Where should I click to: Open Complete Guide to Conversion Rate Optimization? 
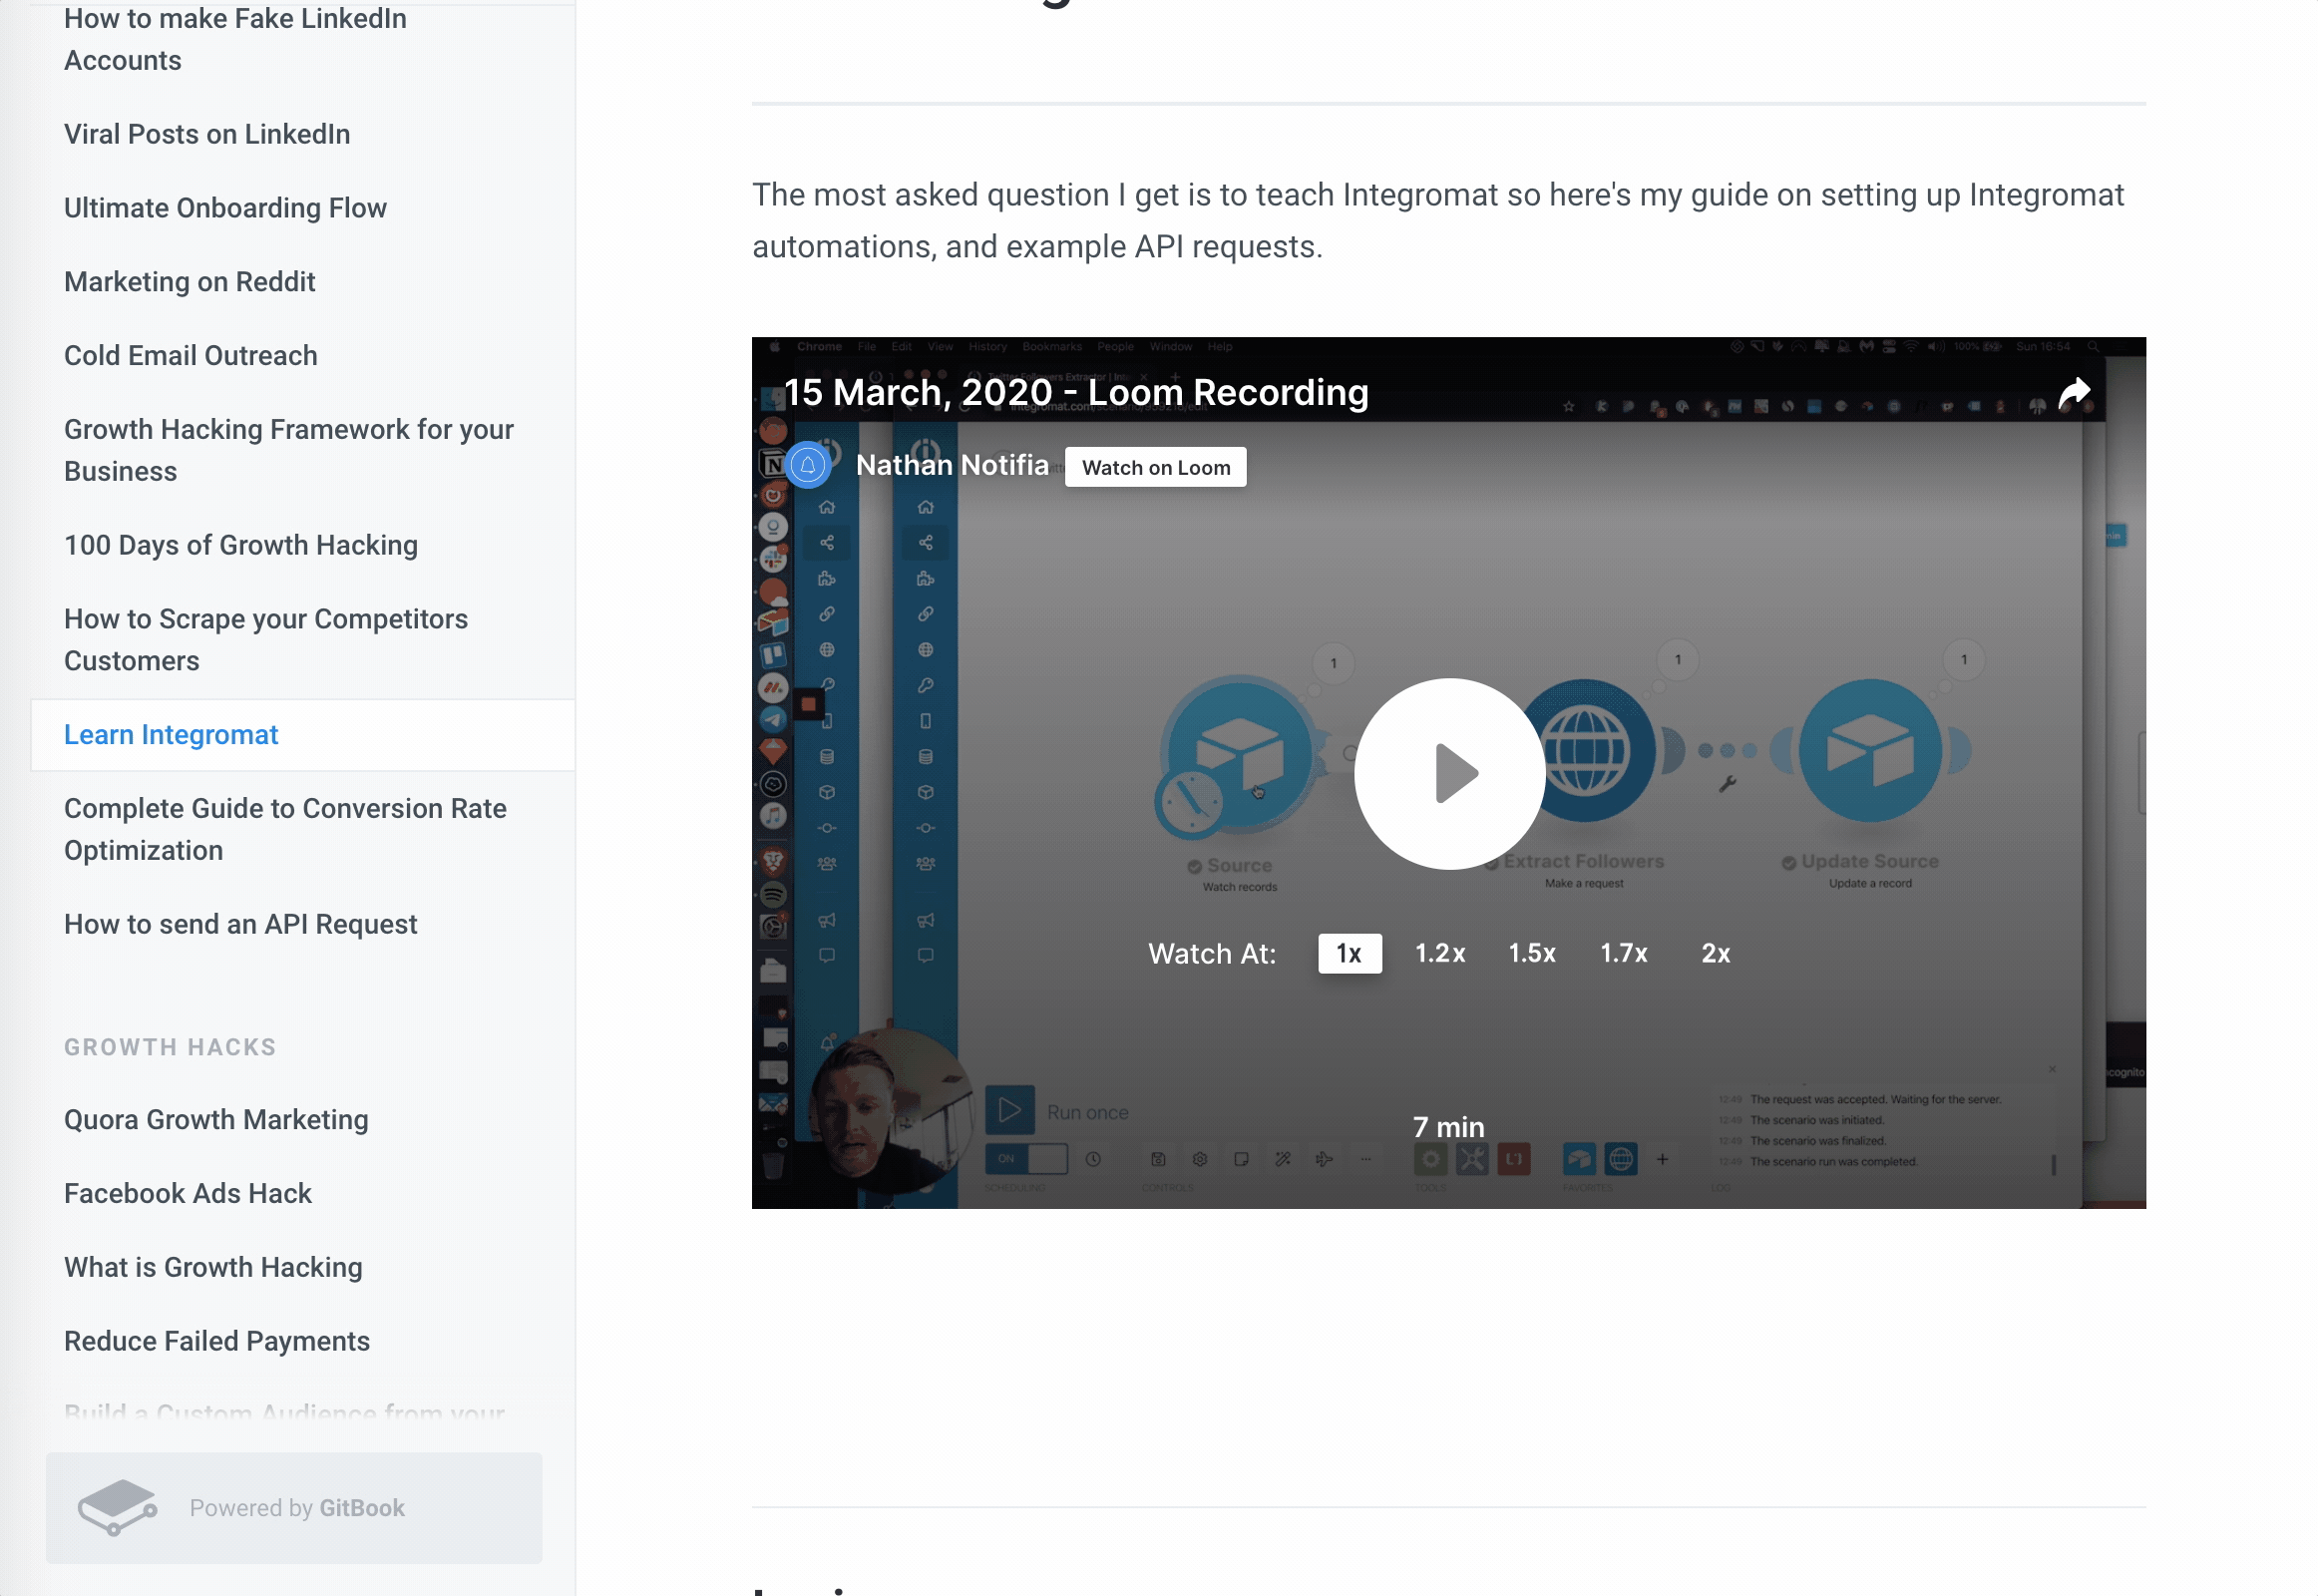285,829
